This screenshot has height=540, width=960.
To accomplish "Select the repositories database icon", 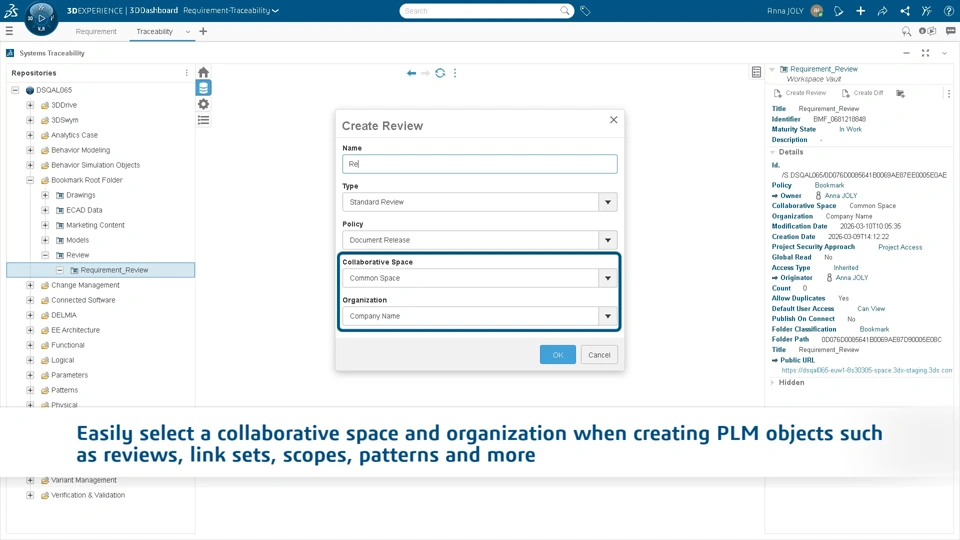I will [x=203, y=88].
